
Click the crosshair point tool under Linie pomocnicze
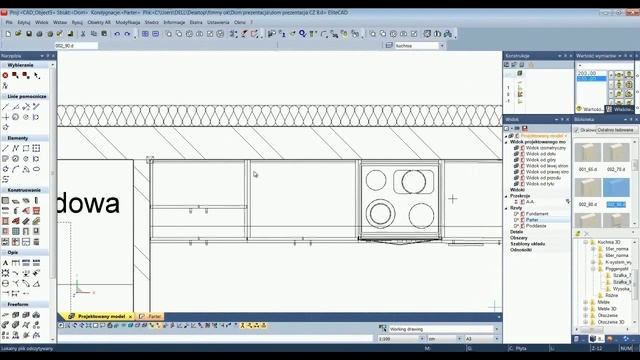[x=5, y=117]
